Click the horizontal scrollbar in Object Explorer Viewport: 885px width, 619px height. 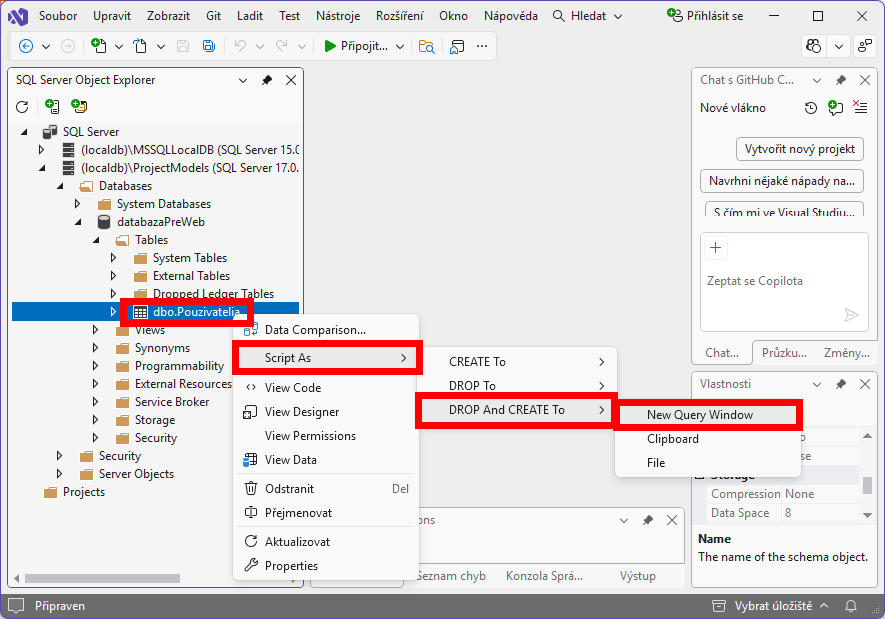[102, 578]
